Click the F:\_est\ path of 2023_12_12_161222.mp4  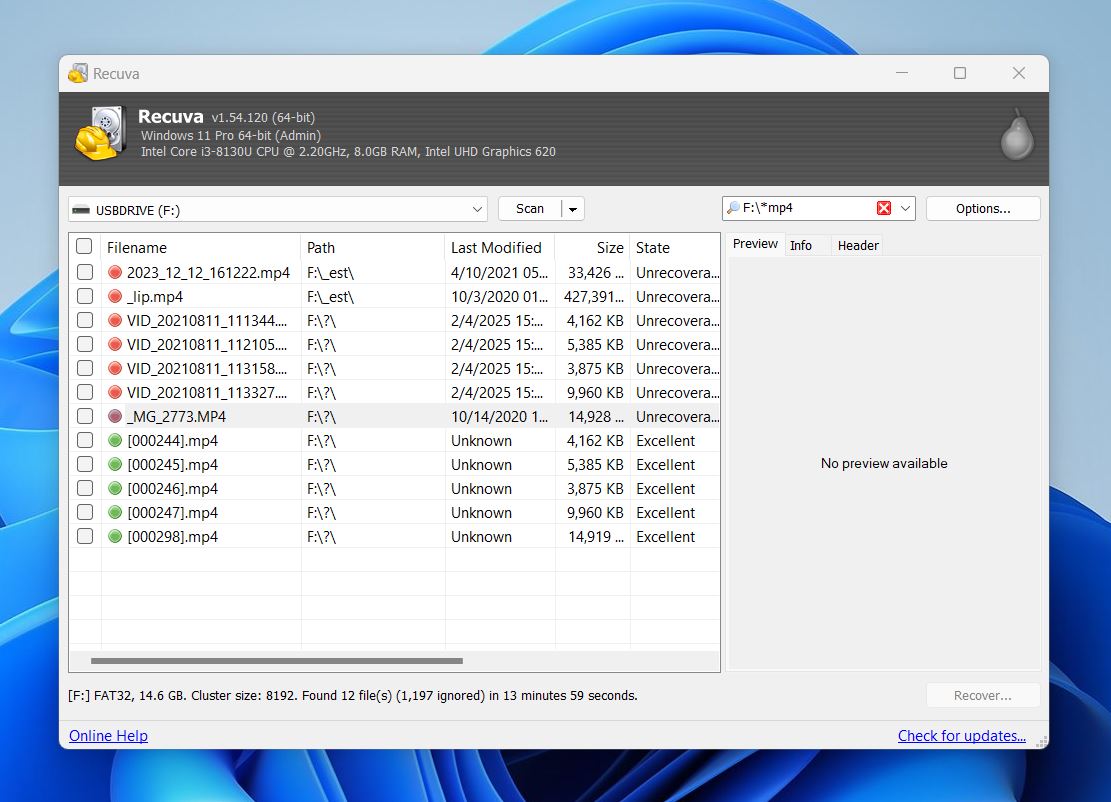(x=330, y=273)
